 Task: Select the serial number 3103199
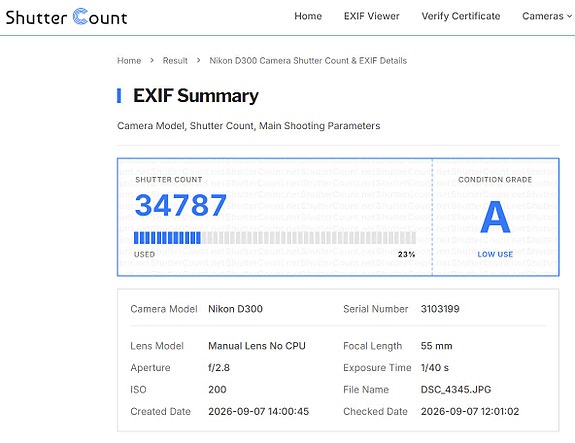(440, 309)
